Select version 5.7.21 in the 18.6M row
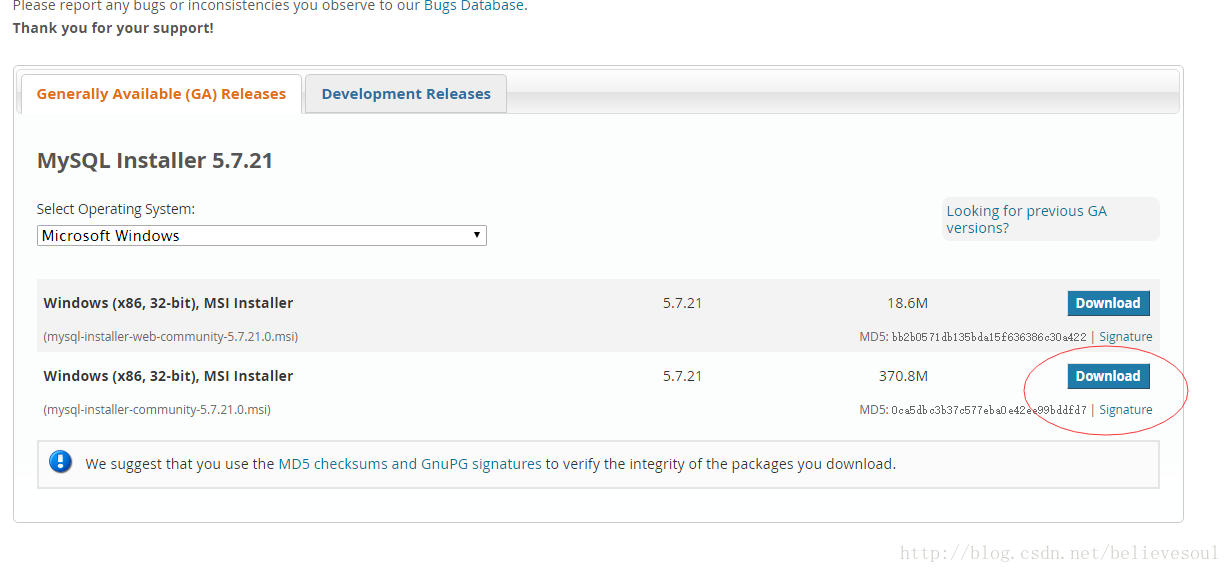 pyautogui.click(x=682, y=303)
